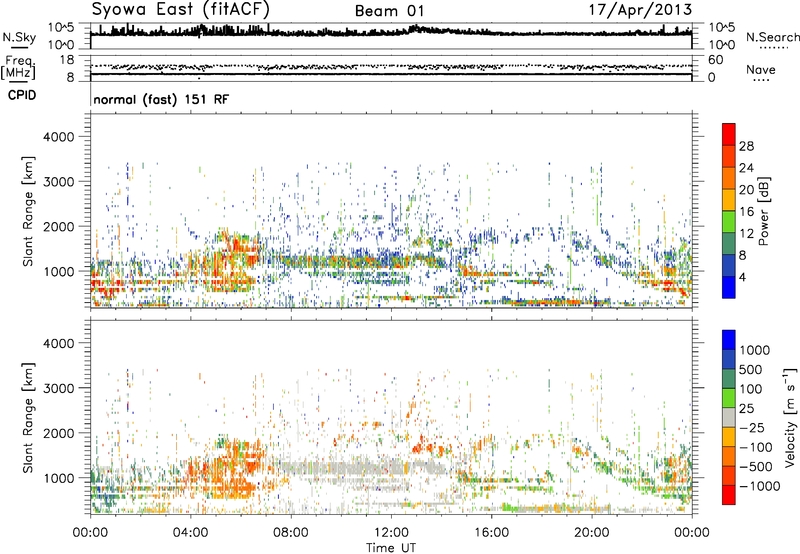This screenshot has height=554, width=800.
Task: Click the date "17/Apr/2013"
Action: click(x=641, y=10)
